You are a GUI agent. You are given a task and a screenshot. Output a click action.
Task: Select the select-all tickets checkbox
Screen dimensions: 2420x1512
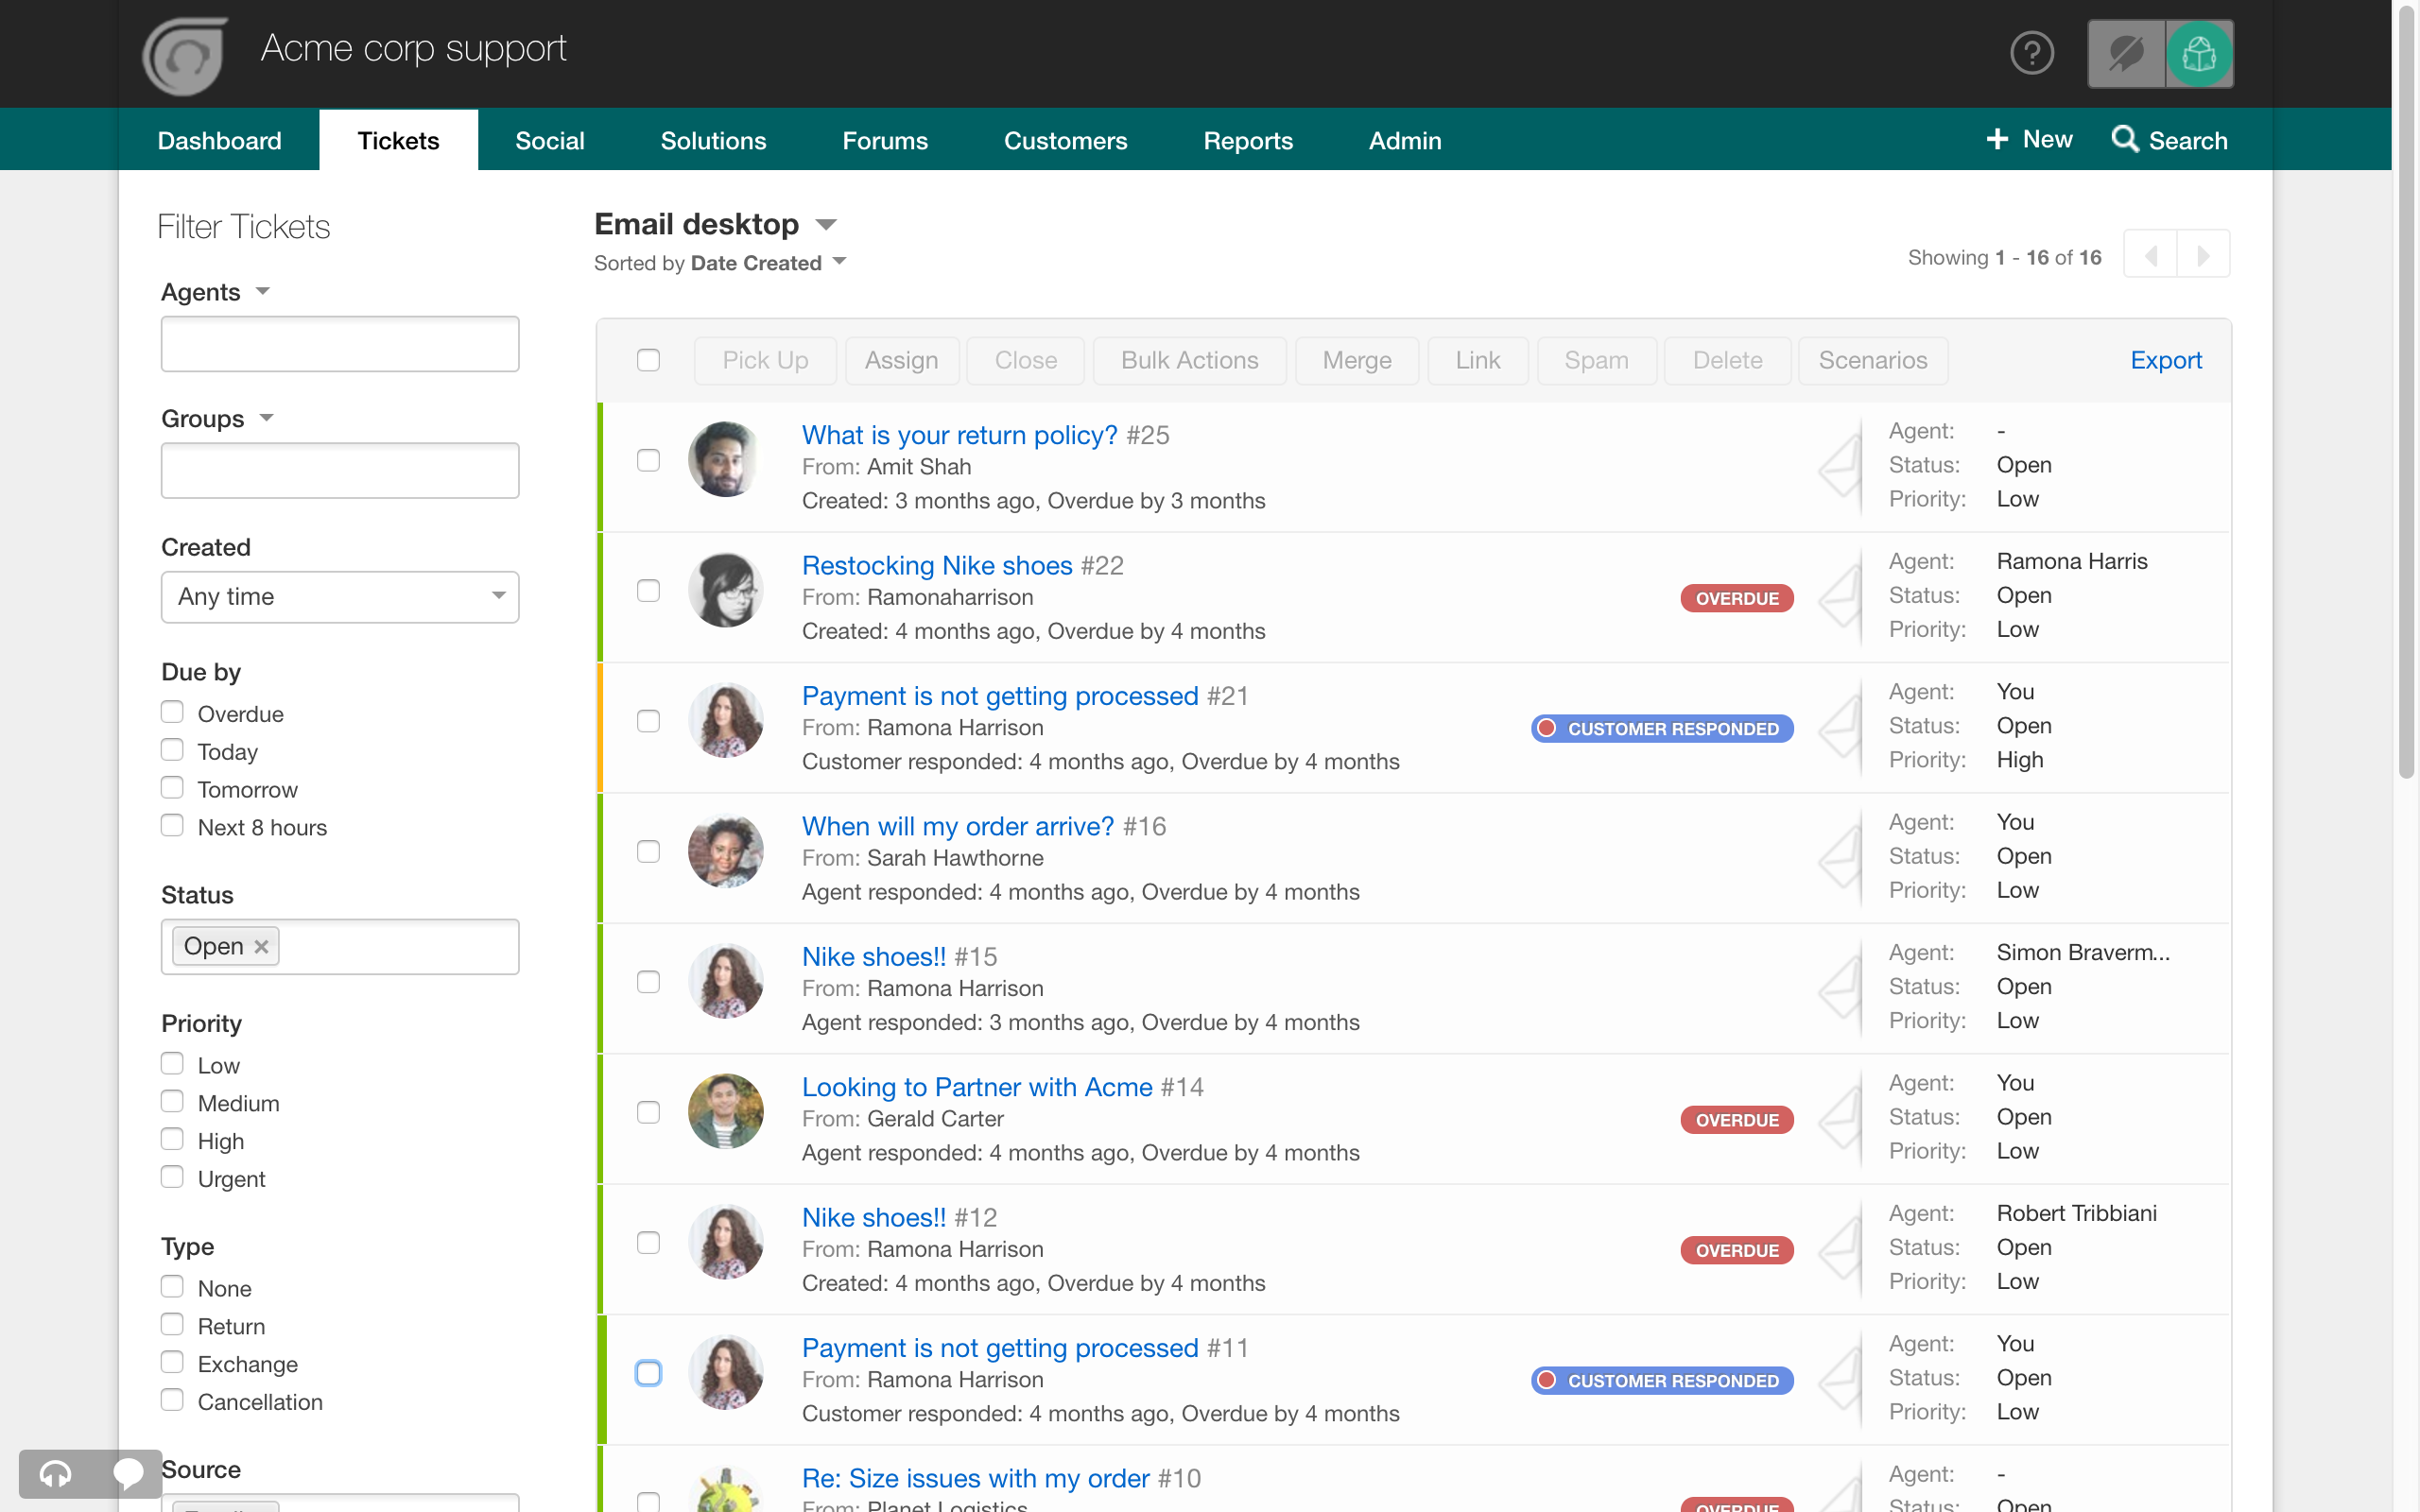point(648,359)
